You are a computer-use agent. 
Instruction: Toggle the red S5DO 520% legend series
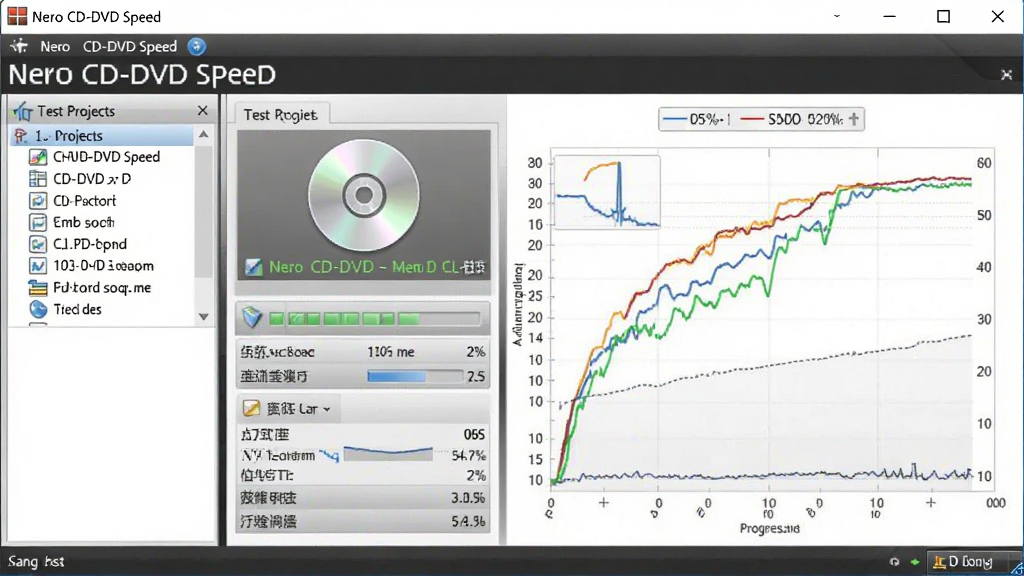point(792,120)
